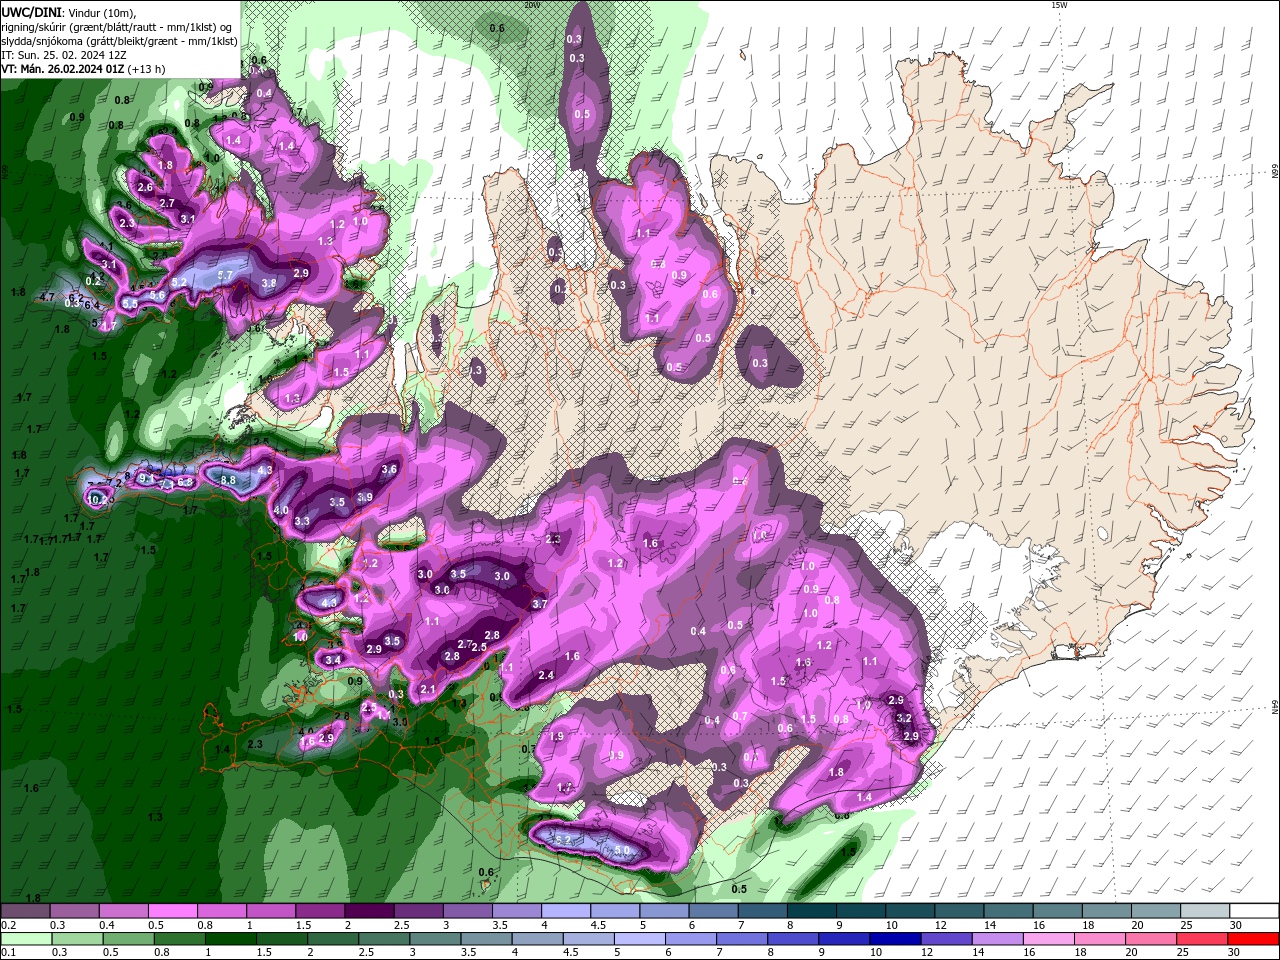The image size is (1280, 960).
Task: Click the '(+13 h)' forecast offset text
Action: pos(147,69)
